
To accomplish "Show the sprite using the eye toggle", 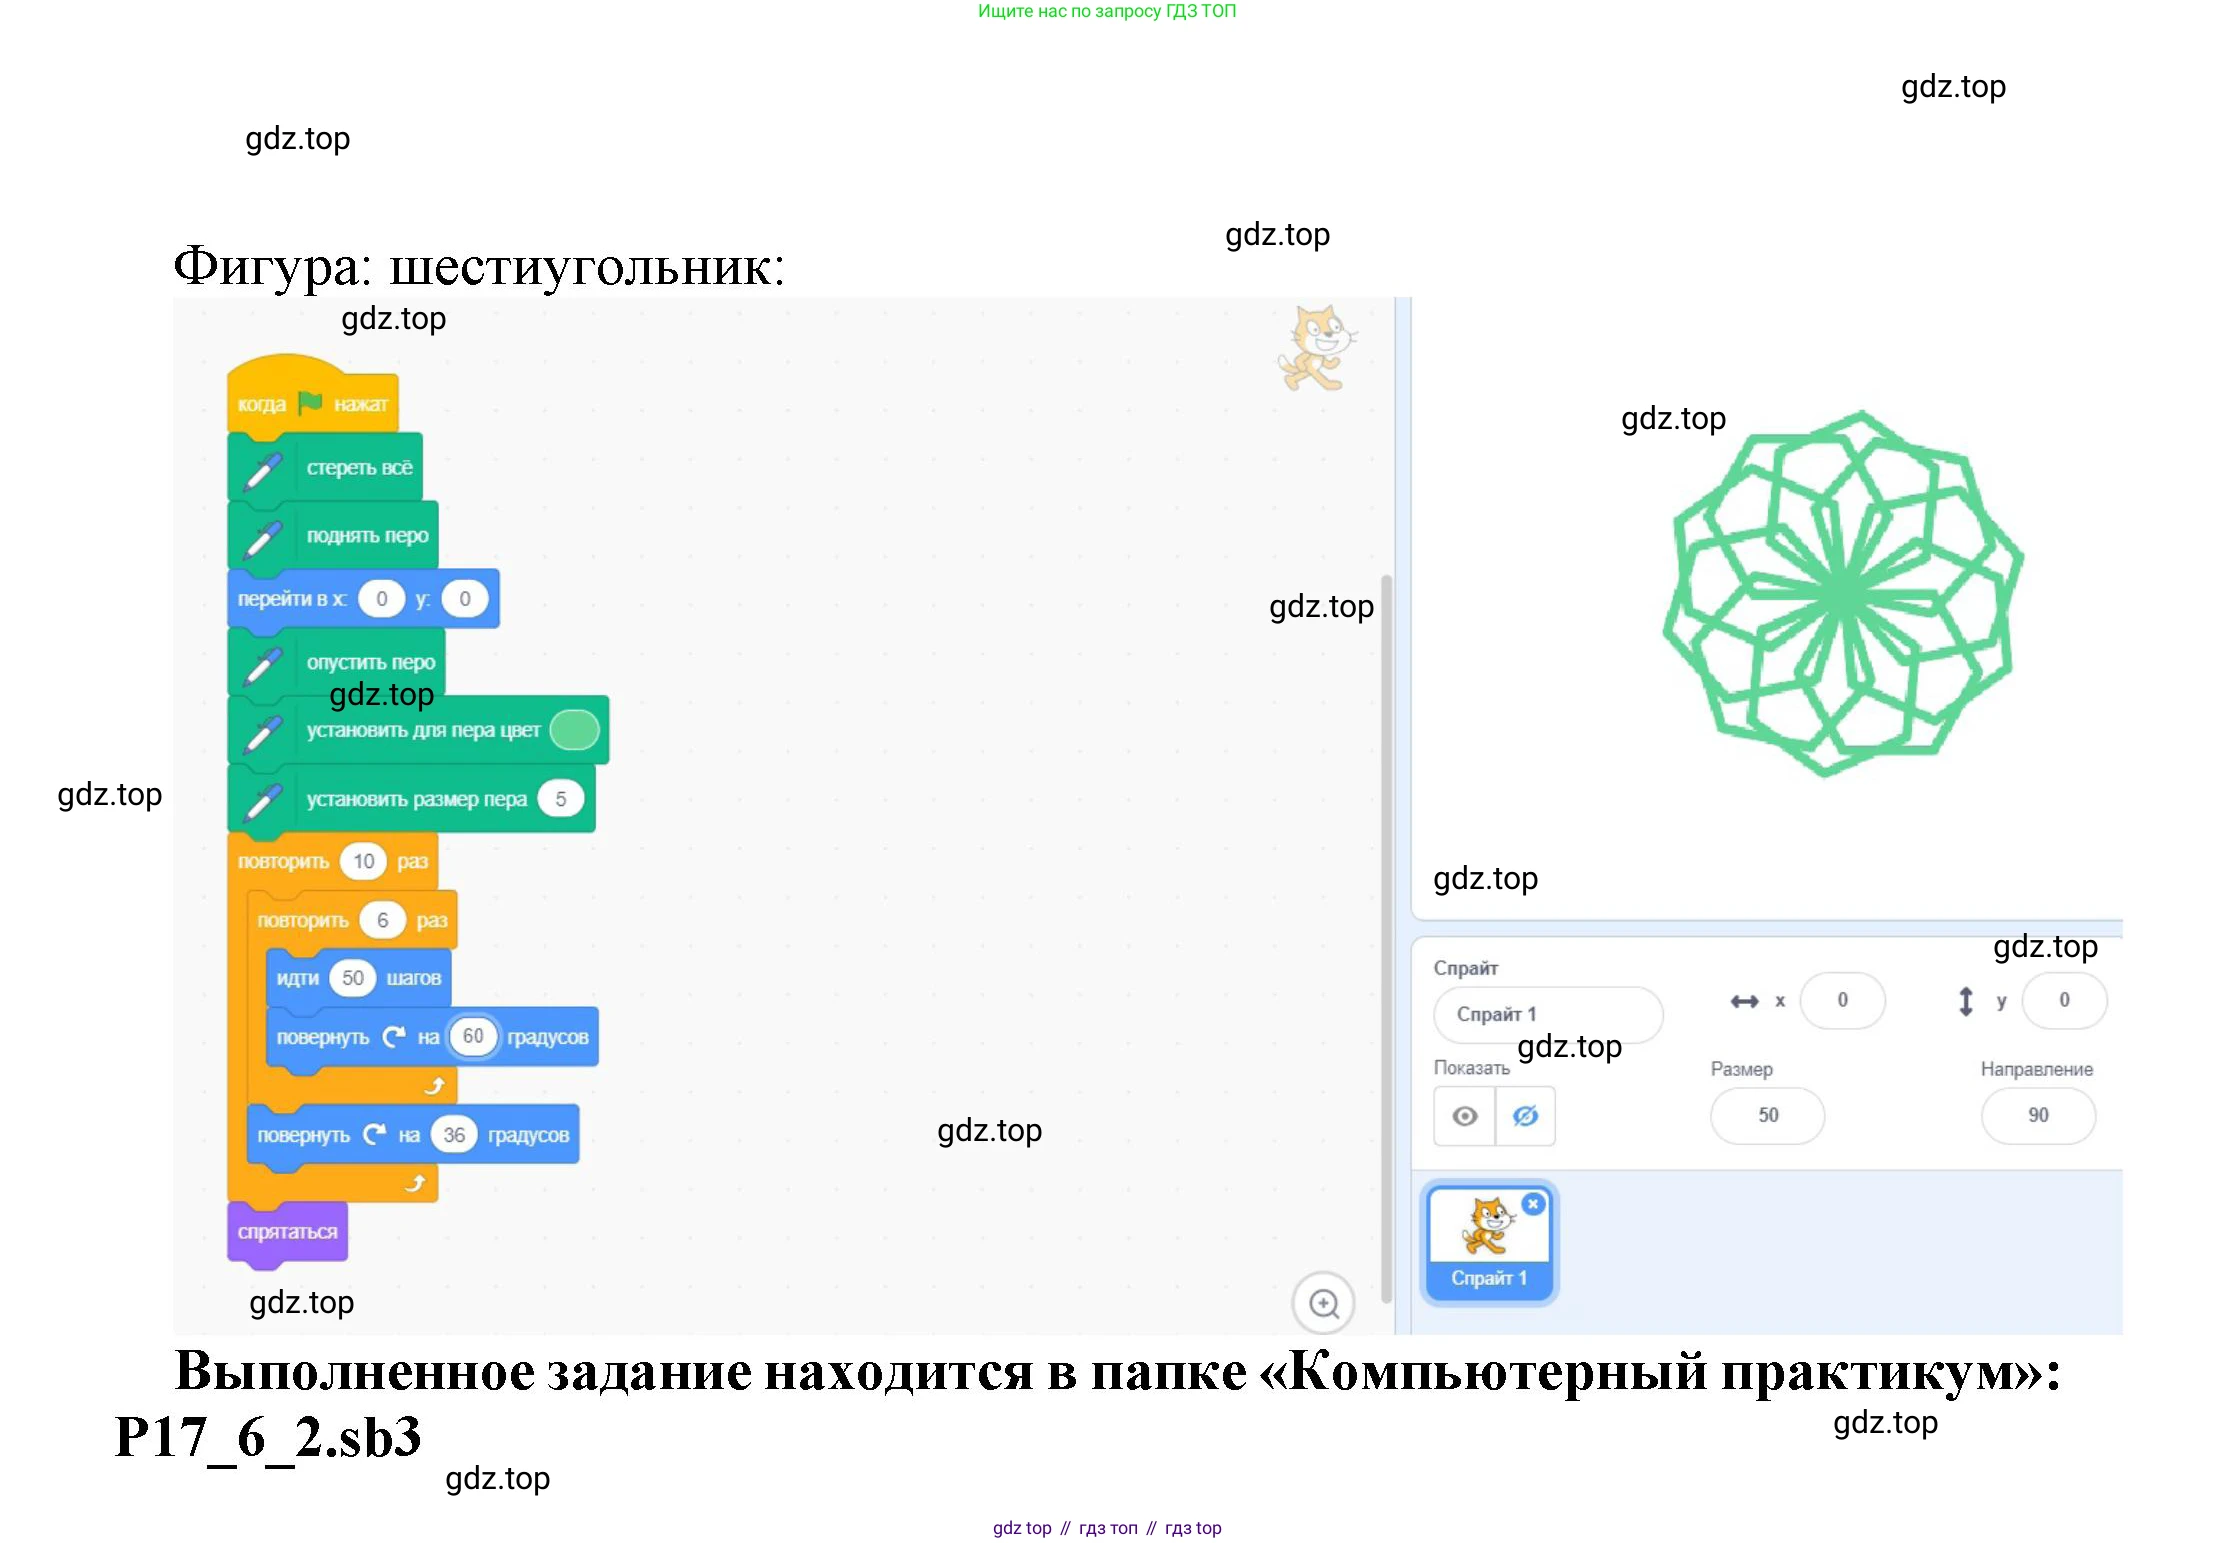I will point(1464,1116).
